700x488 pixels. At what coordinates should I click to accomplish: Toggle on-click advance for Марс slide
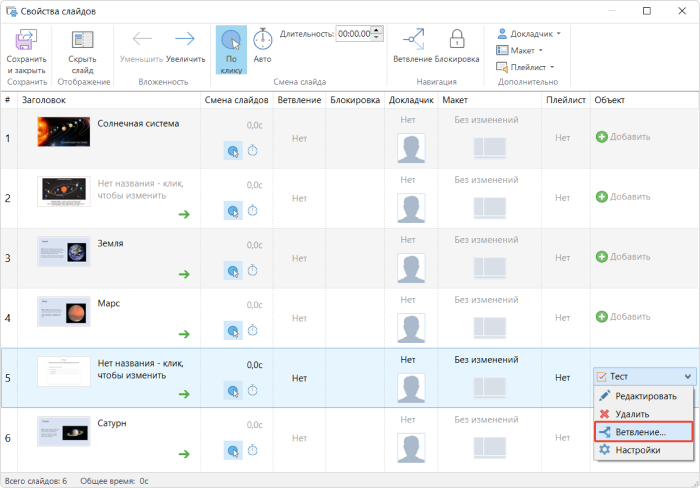[233, 330]
